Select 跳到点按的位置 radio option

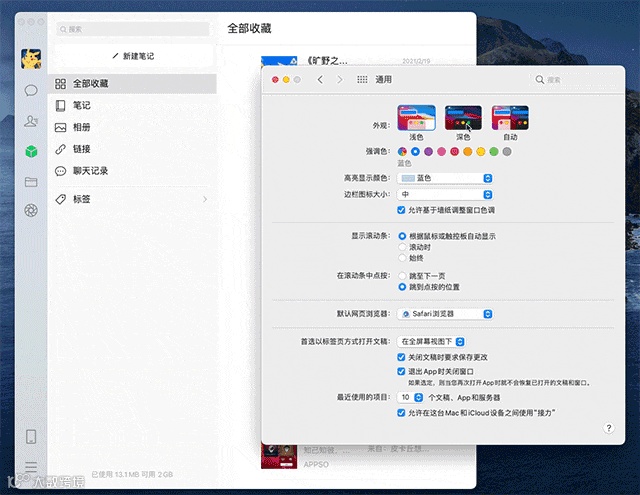pyautogui.click(x=402, y=287)
